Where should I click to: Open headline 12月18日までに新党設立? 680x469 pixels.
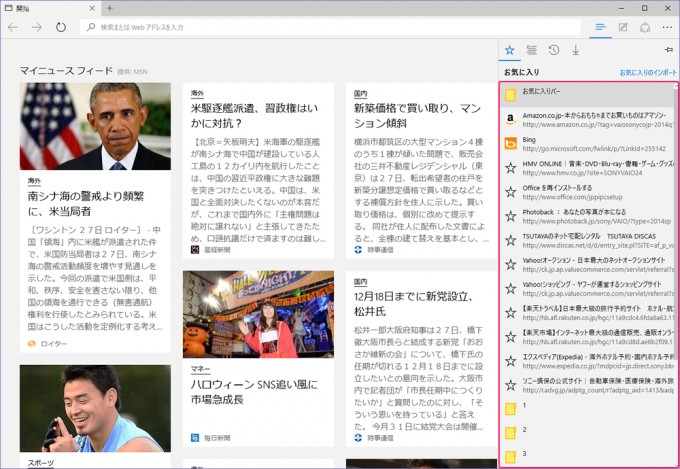tap(413, 304)
